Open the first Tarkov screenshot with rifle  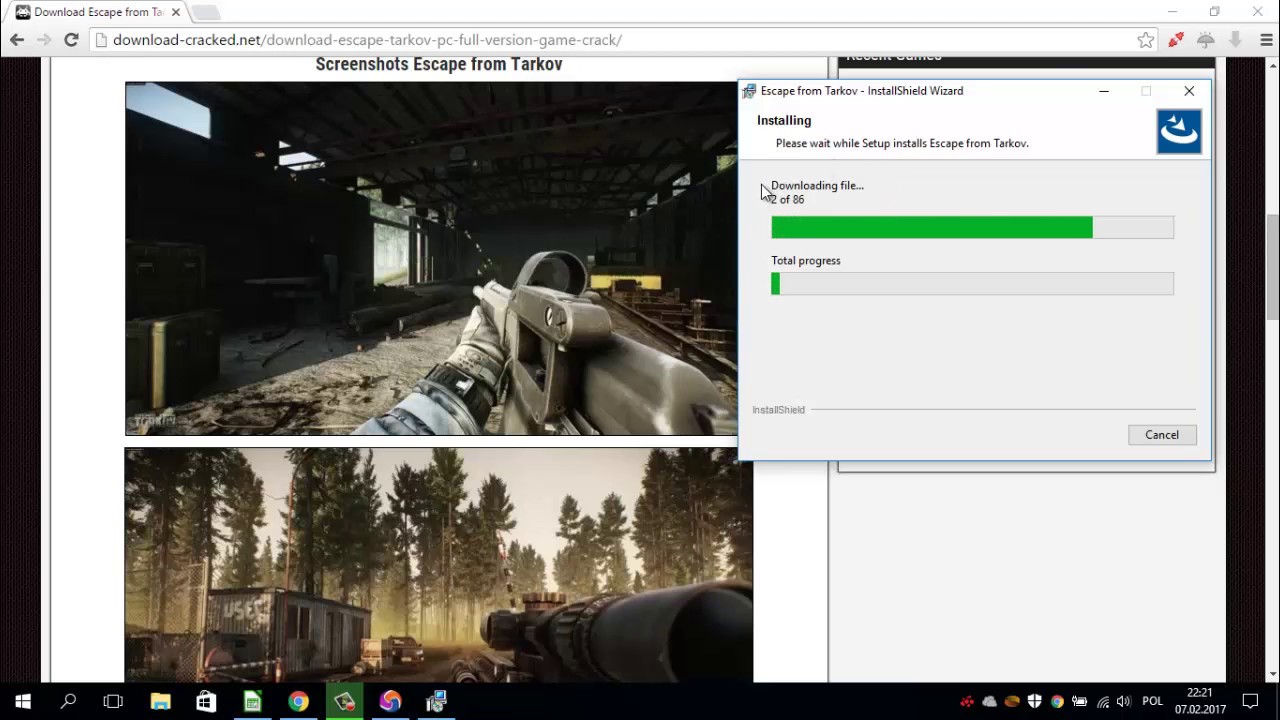pos(431,258)
